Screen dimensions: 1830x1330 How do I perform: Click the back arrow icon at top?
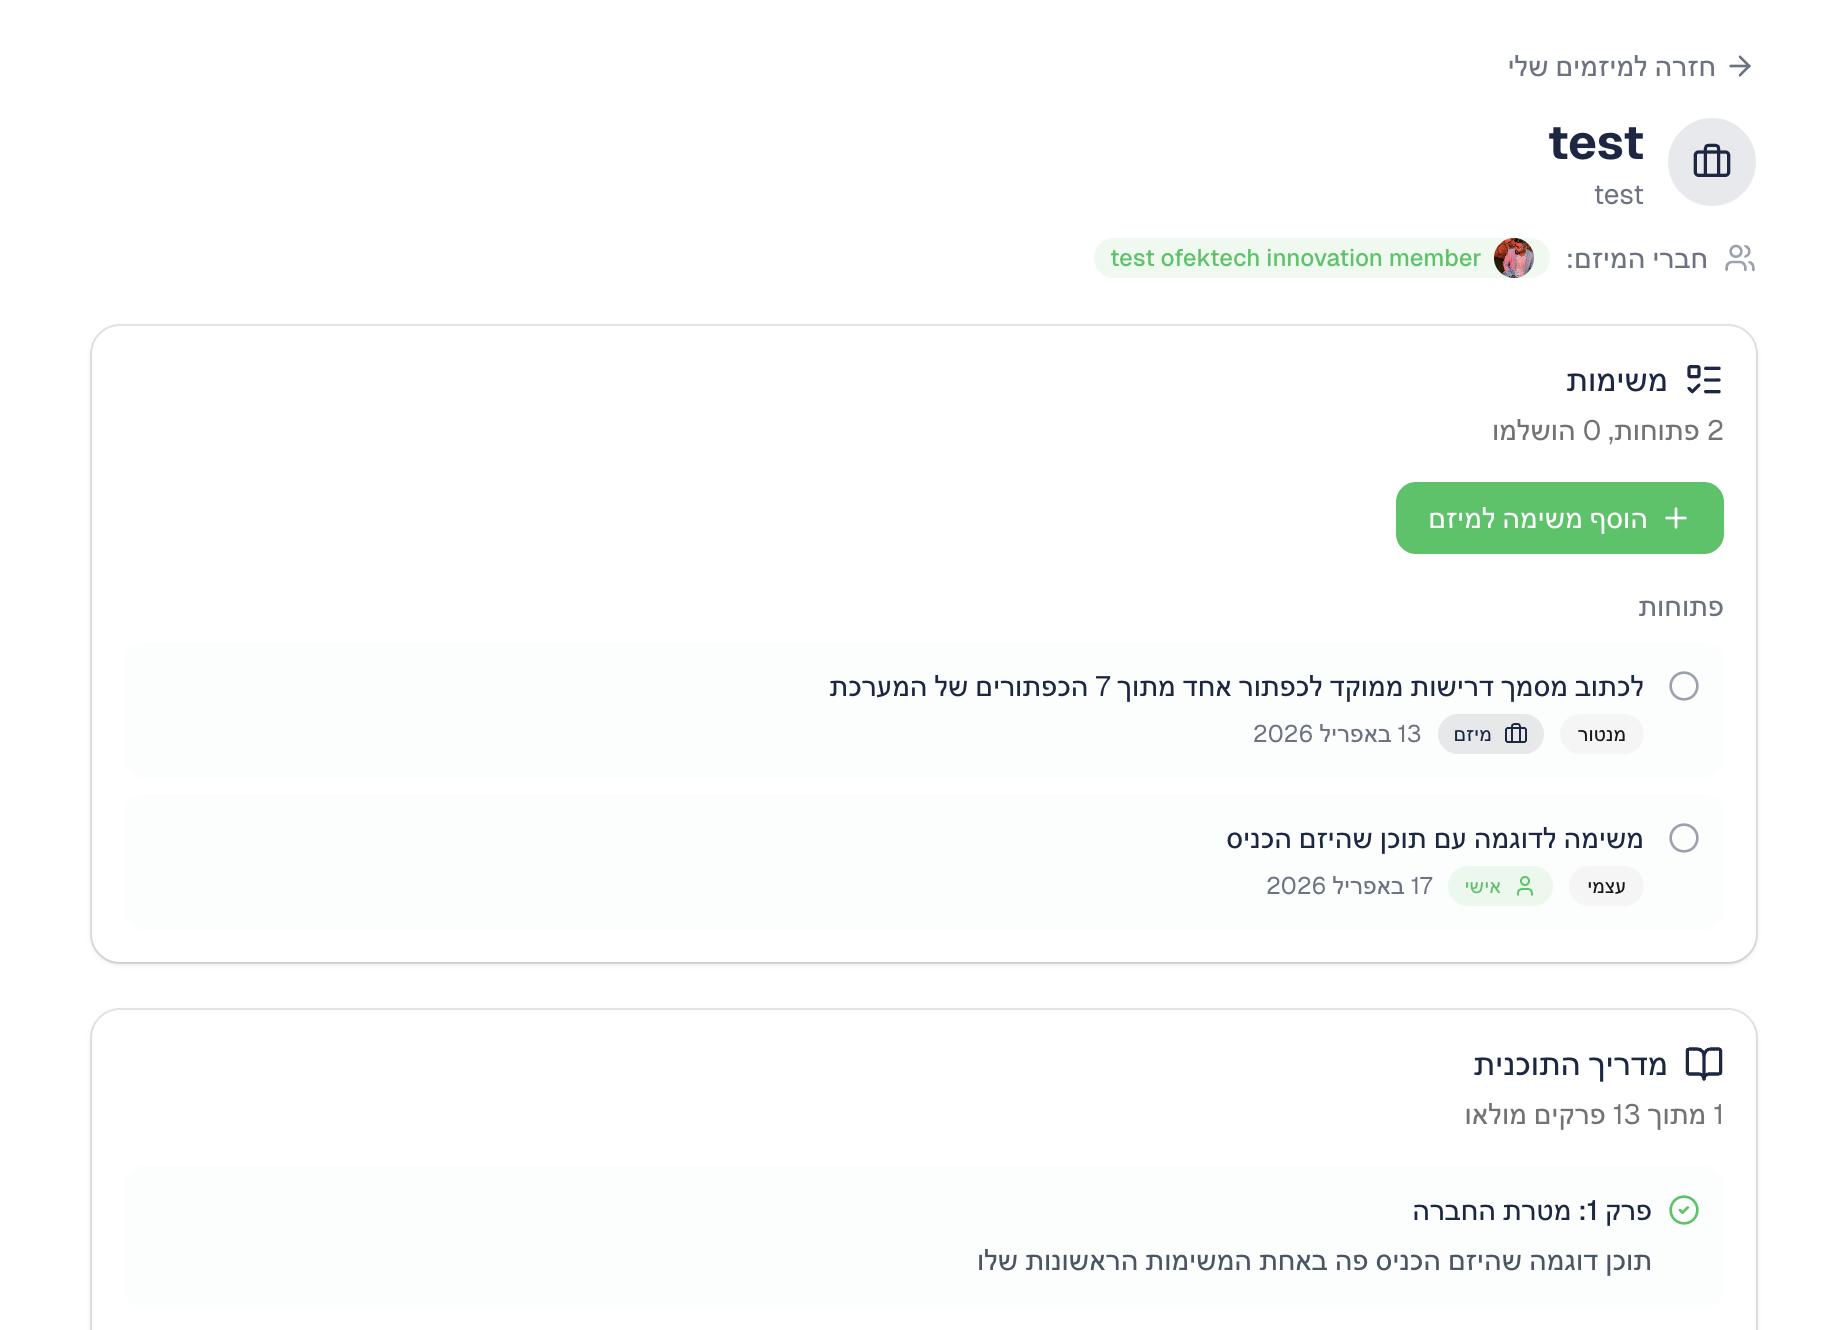pyautogui.click(x=1740, y=66)
